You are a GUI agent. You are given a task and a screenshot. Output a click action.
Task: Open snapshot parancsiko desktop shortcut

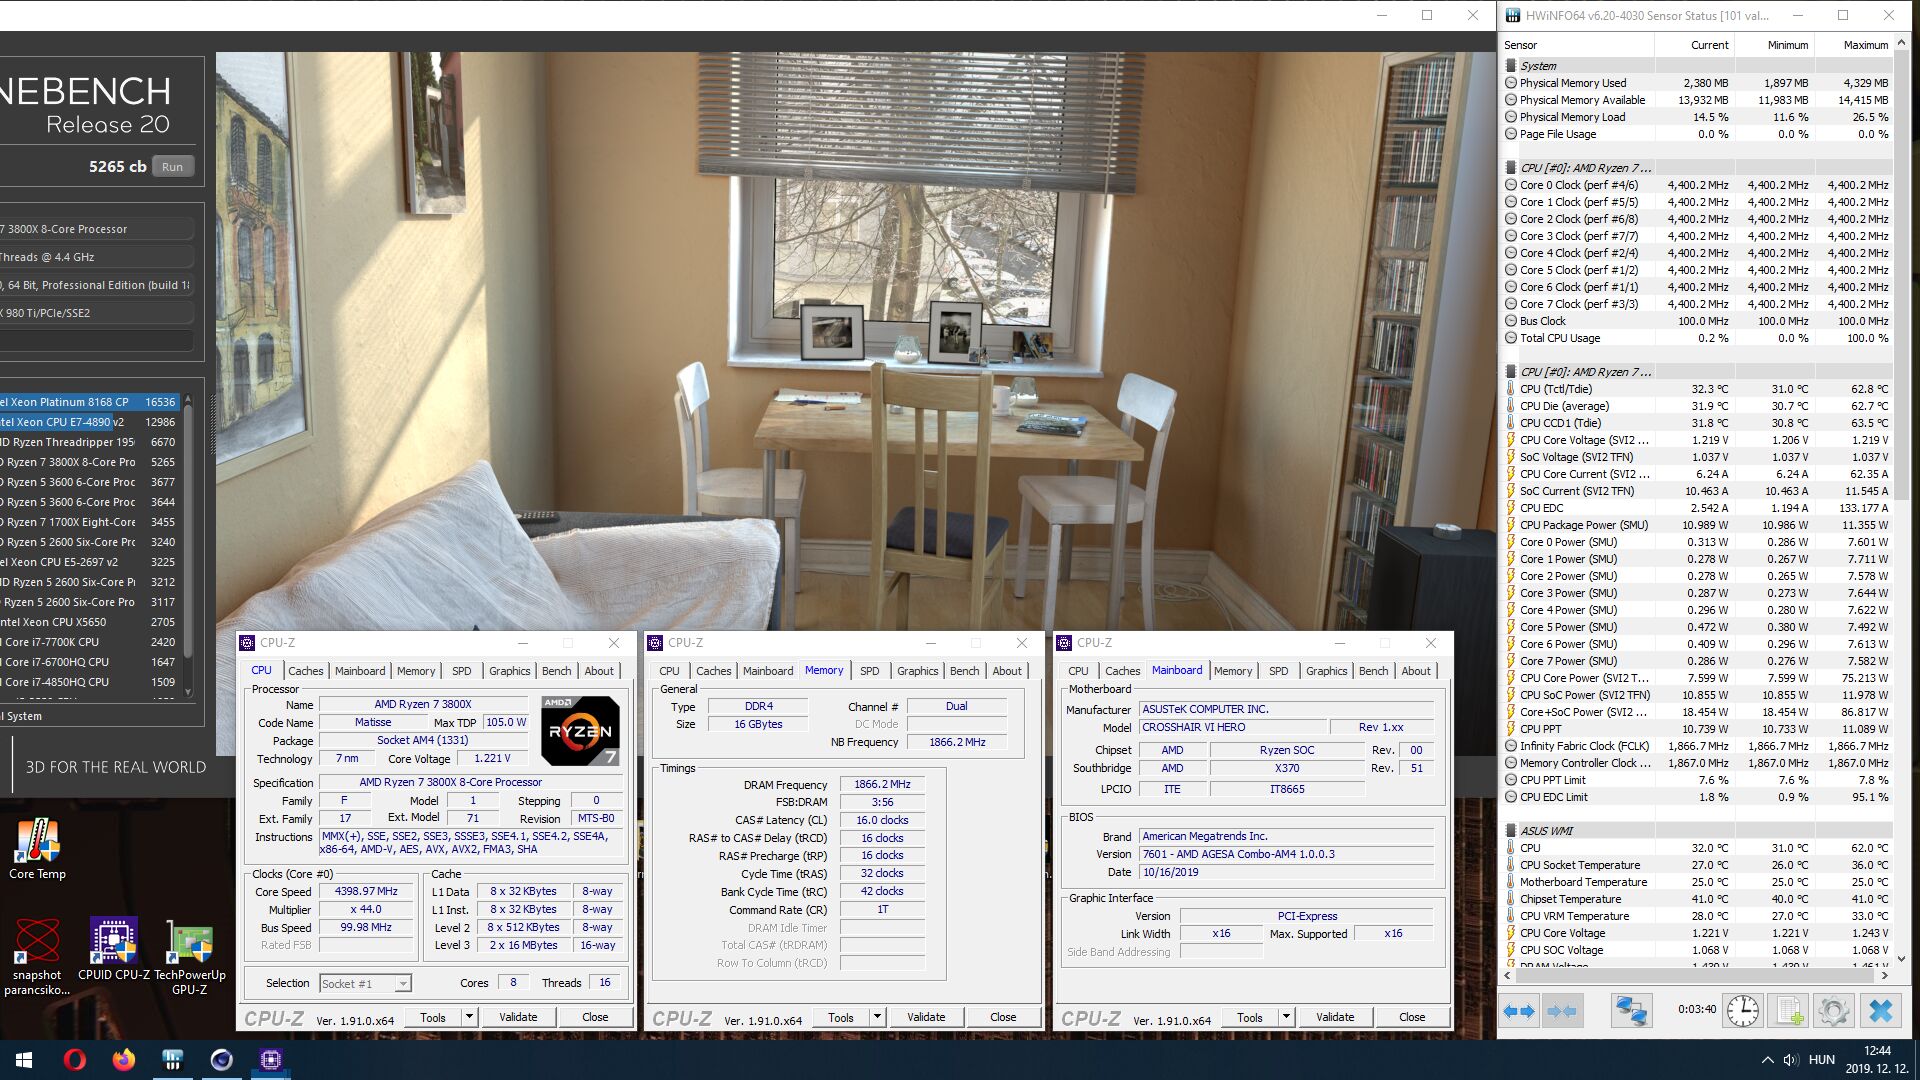point(37,957)
